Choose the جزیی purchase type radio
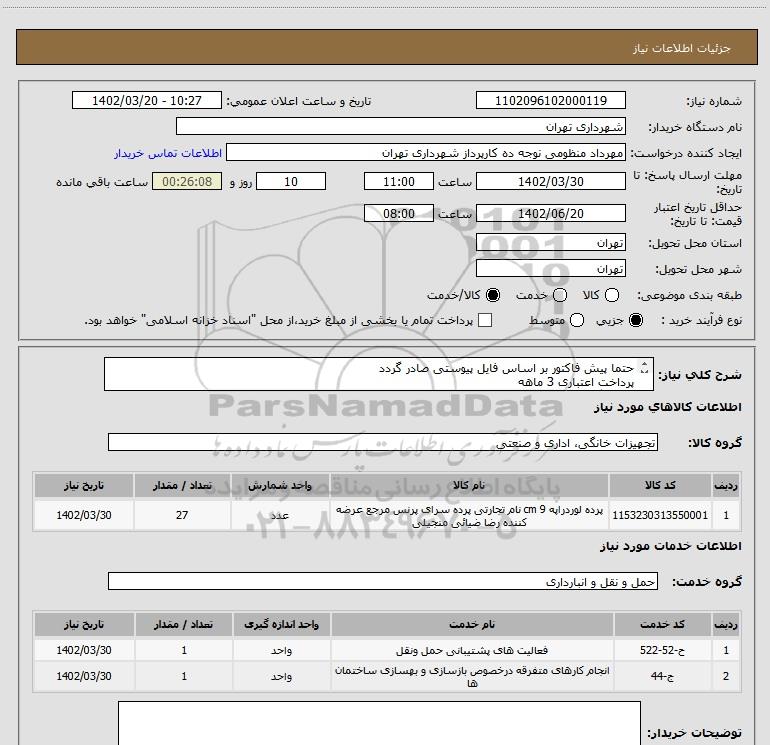Viewport: 770px width, 745px height. (x=636, y=320)
